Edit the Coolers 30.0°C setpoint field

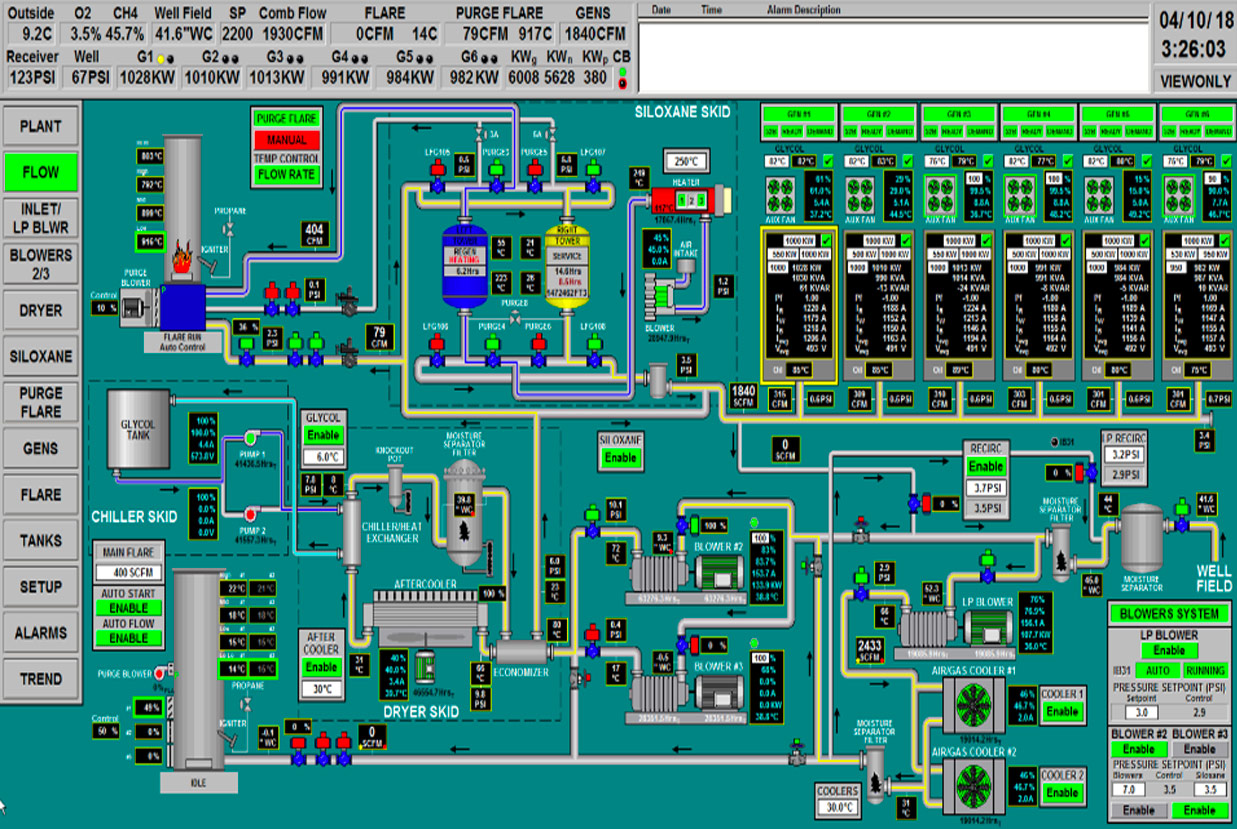[x=838, y=807]
